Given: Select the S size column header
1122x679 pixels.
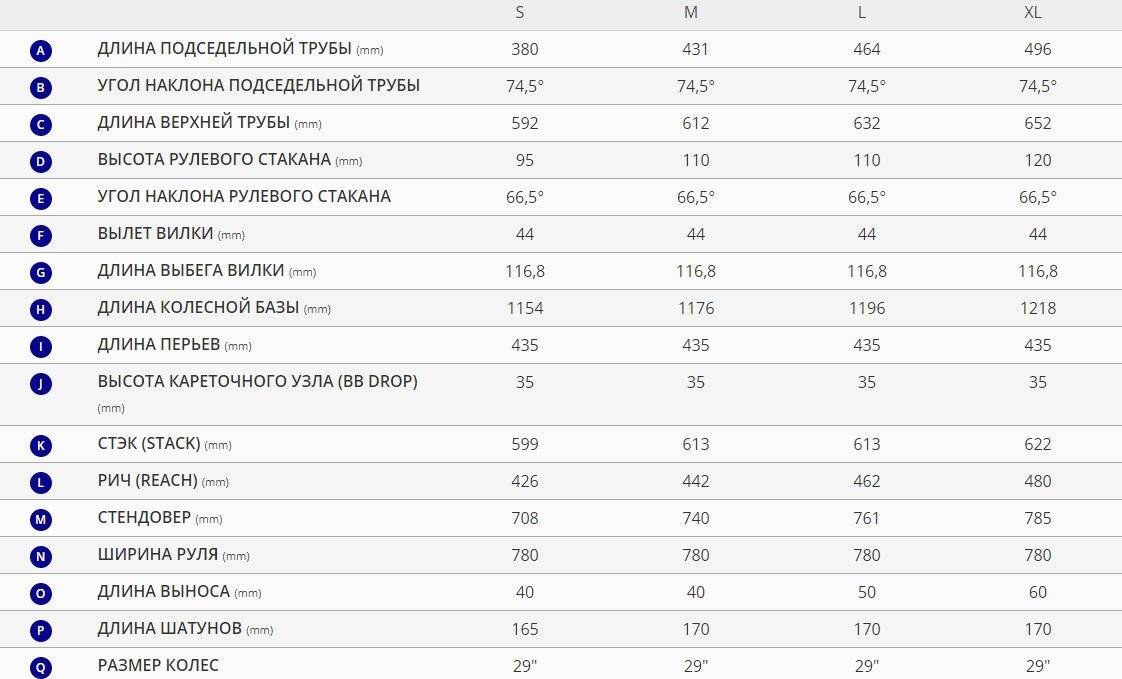Looking at the screenshot, I should click(x=519, y=13).
